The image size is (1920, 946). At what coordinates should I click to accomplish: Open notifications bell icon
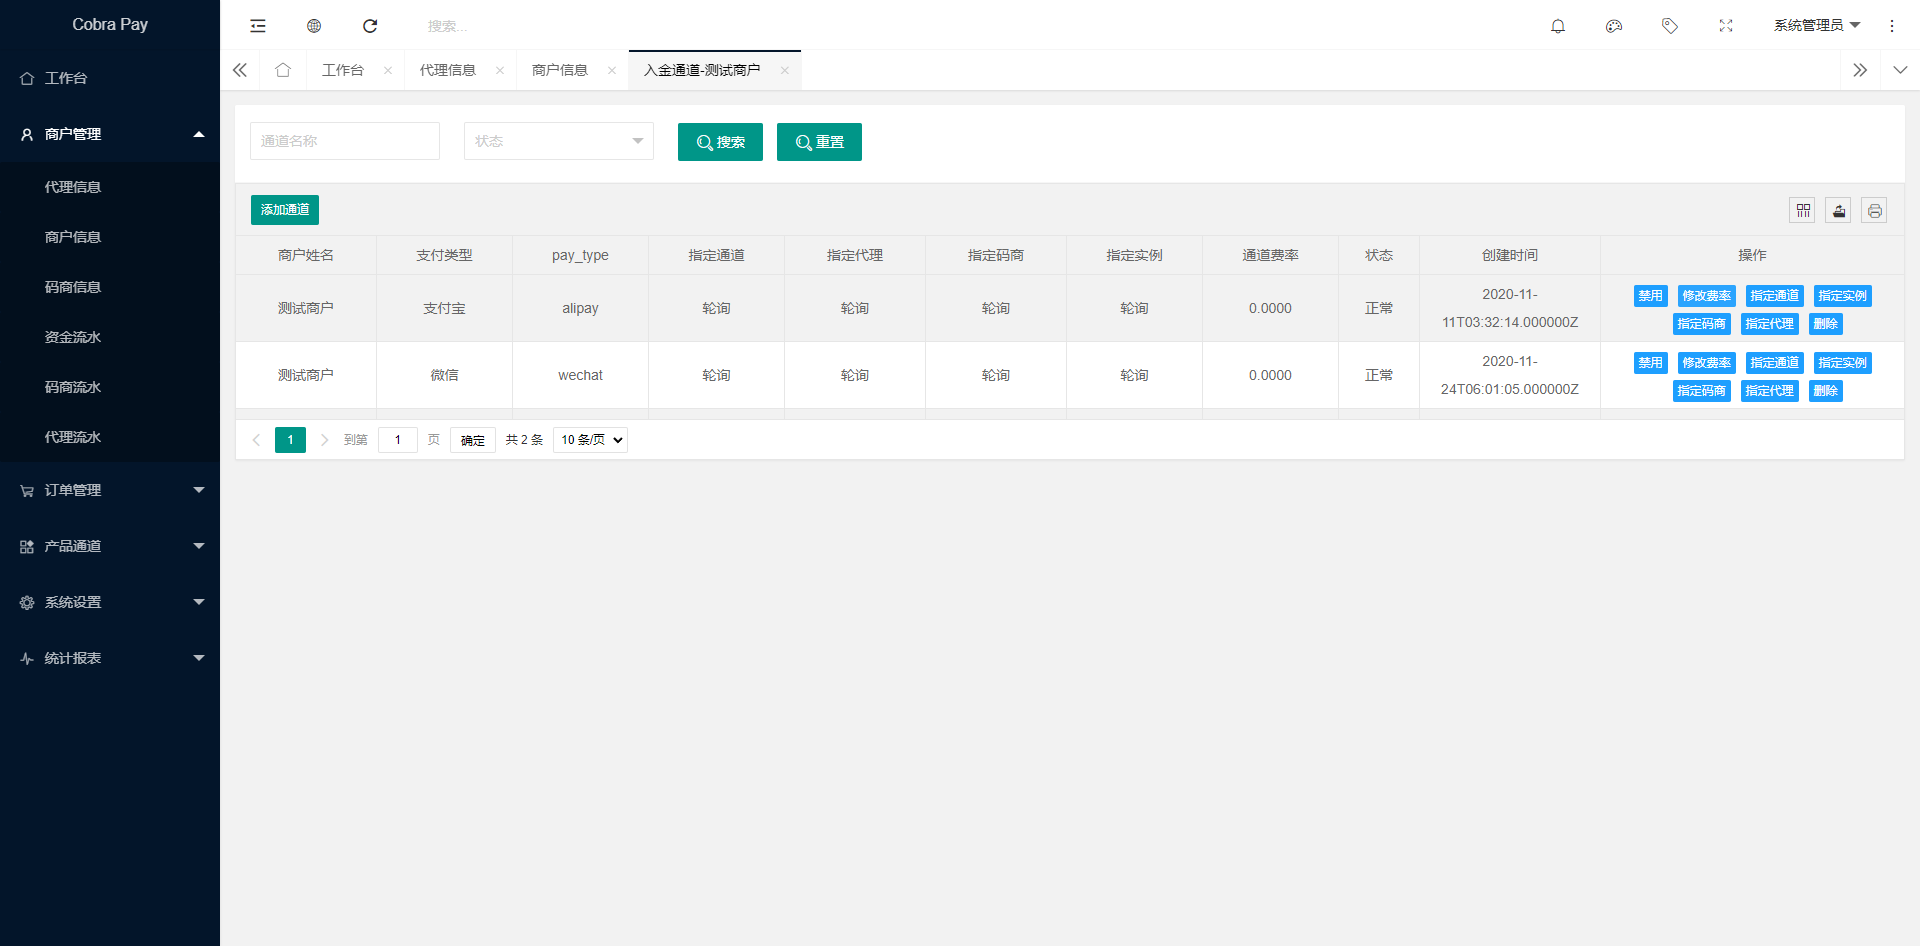click(1558, 26)
